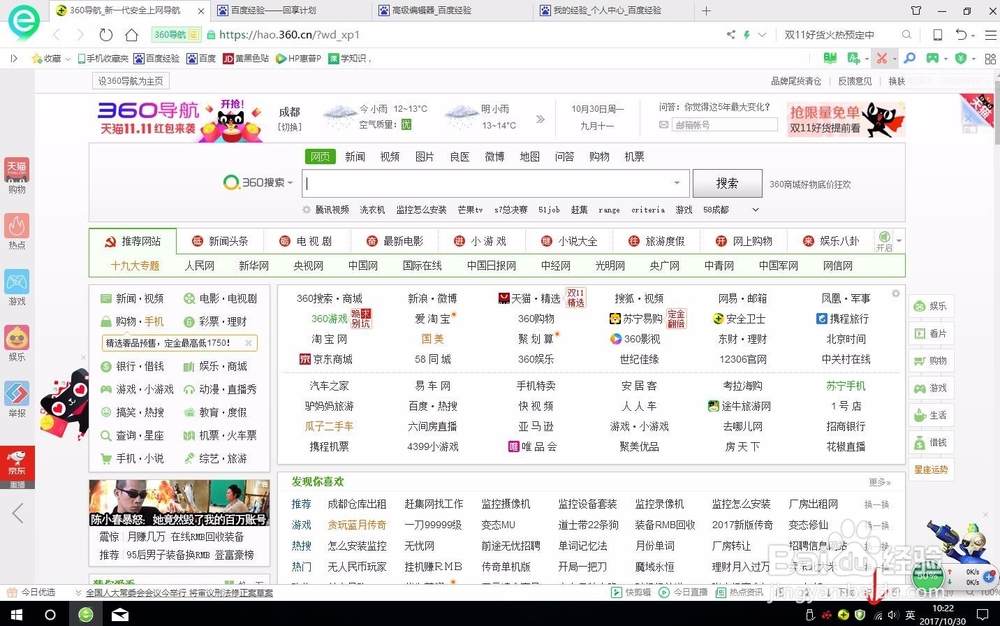Open the 360搜索 search engine selector dropdown

click(x=258, y=183)
